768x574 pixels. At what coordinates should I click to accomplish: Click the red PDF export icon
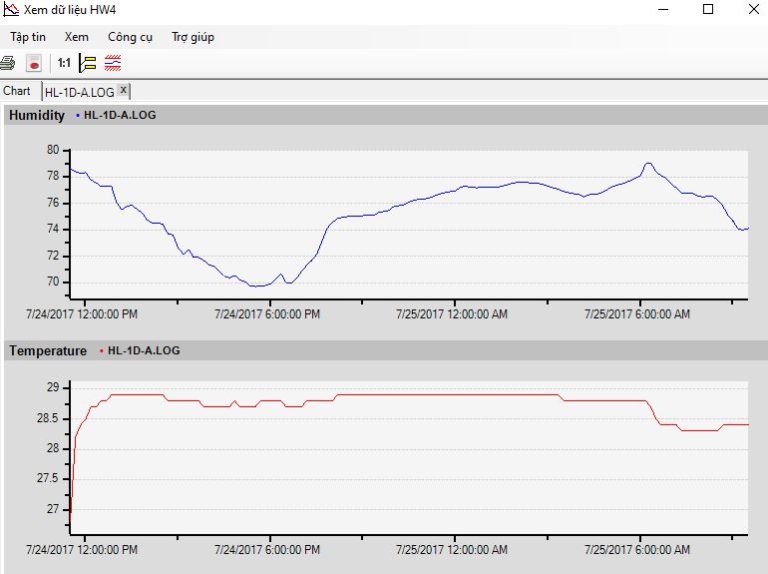[x=34, y=63]
